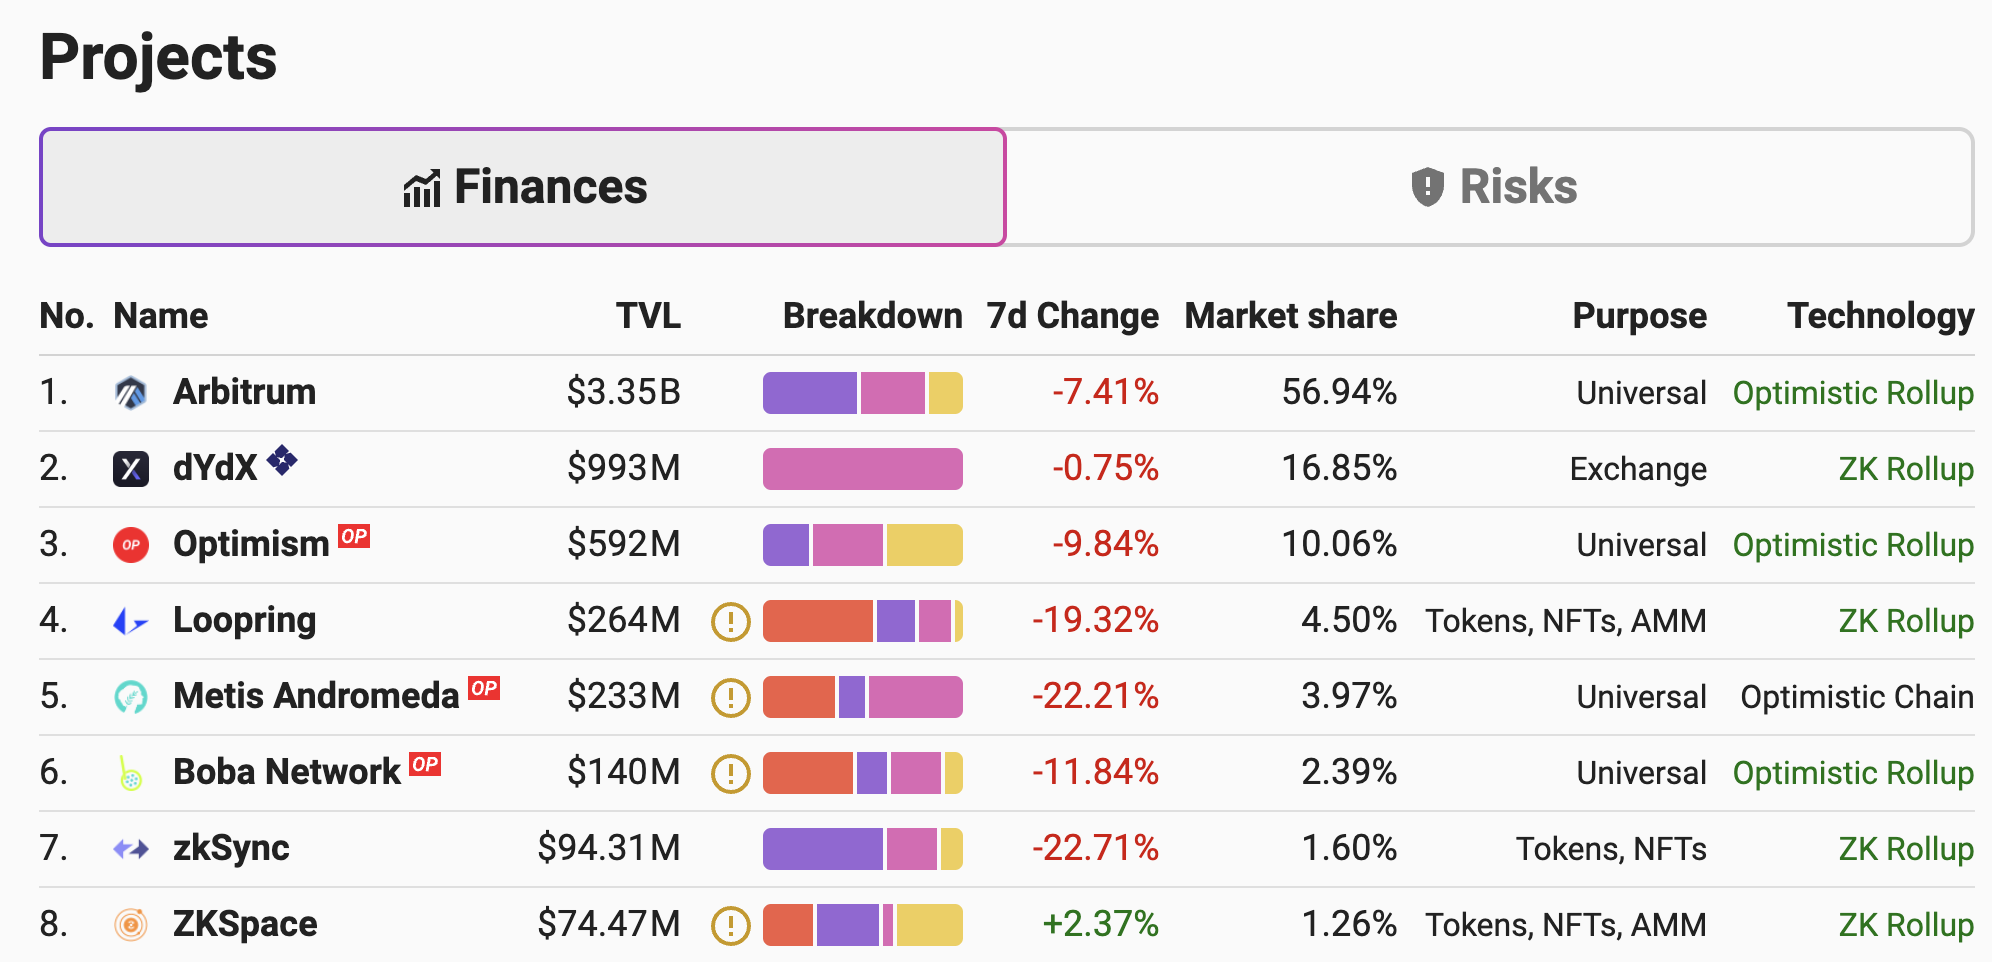Click the ZKSpace token breakdown bar

pyautogui.click(x=863, y=925)
